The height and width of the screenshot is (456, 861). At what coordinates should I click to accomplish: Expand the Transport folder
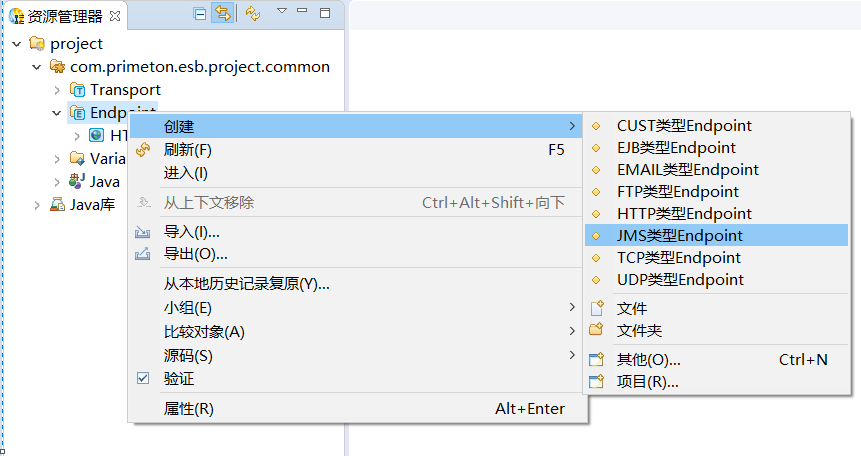tap(57, 90)
